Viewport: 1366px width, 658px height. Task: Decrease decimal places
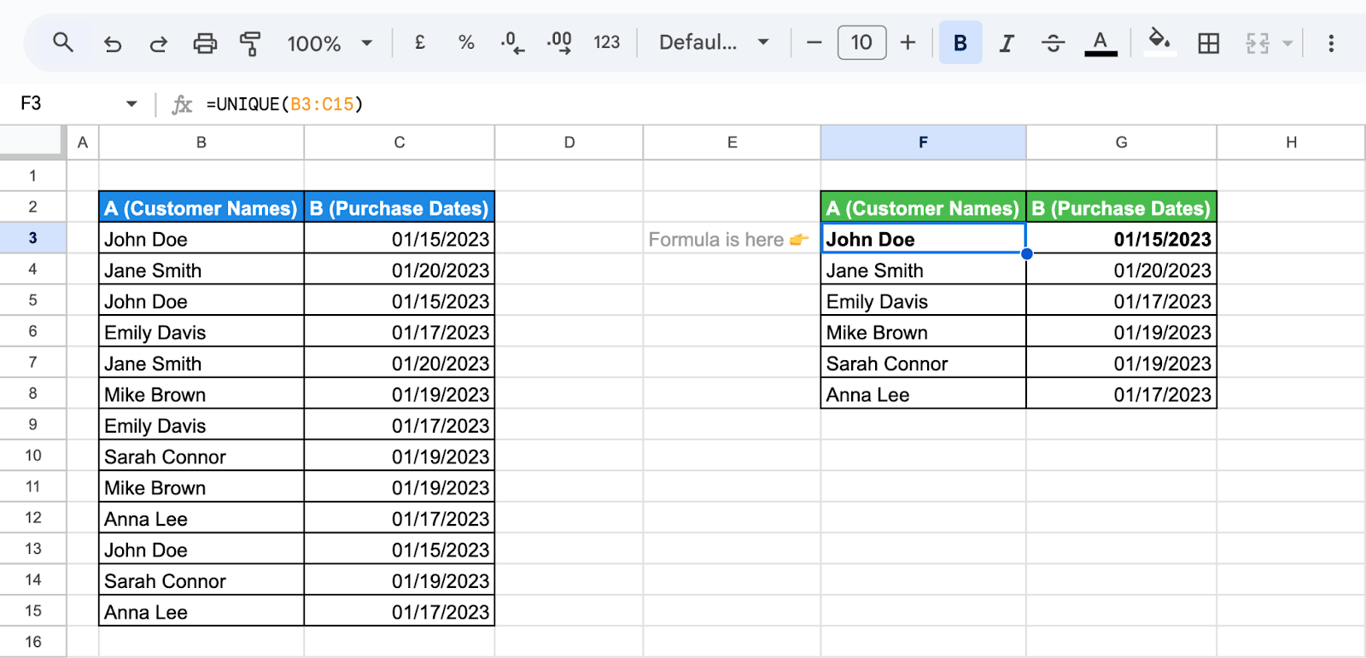point(513,43)
